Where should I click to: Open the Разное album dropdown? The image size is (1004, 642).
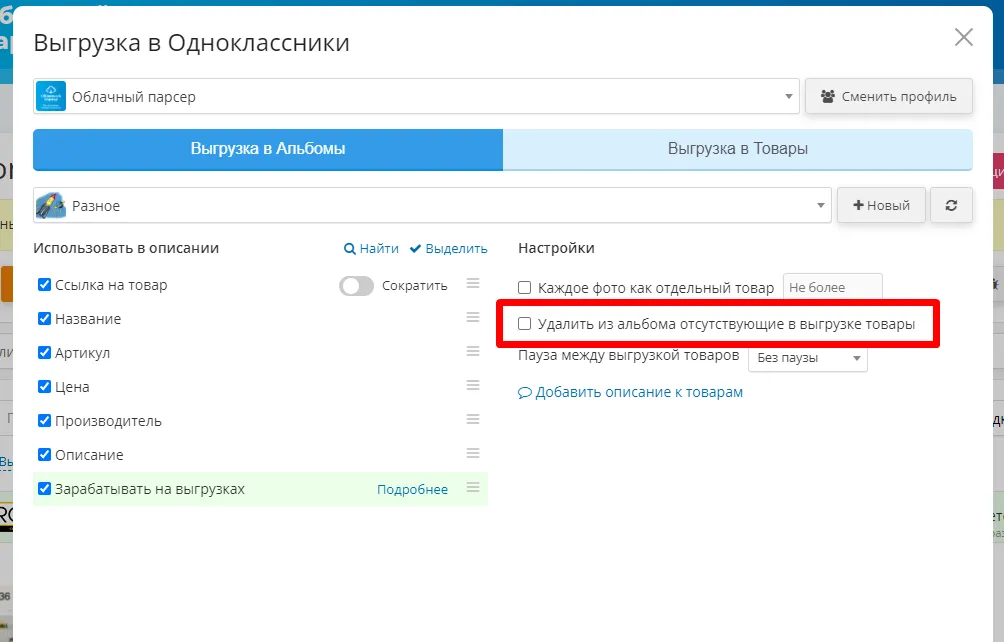432,205
